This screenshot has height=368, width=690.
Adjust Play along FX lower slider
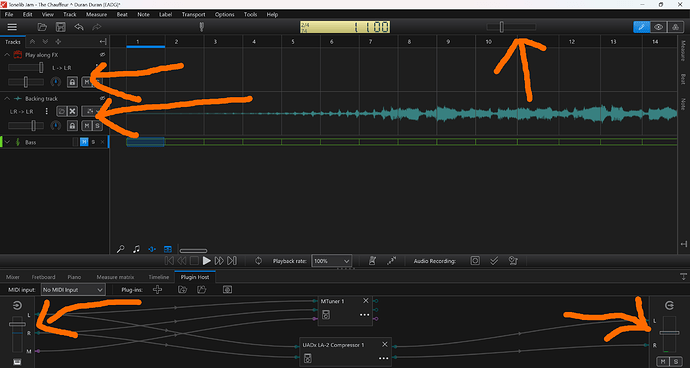pos(26,82)
